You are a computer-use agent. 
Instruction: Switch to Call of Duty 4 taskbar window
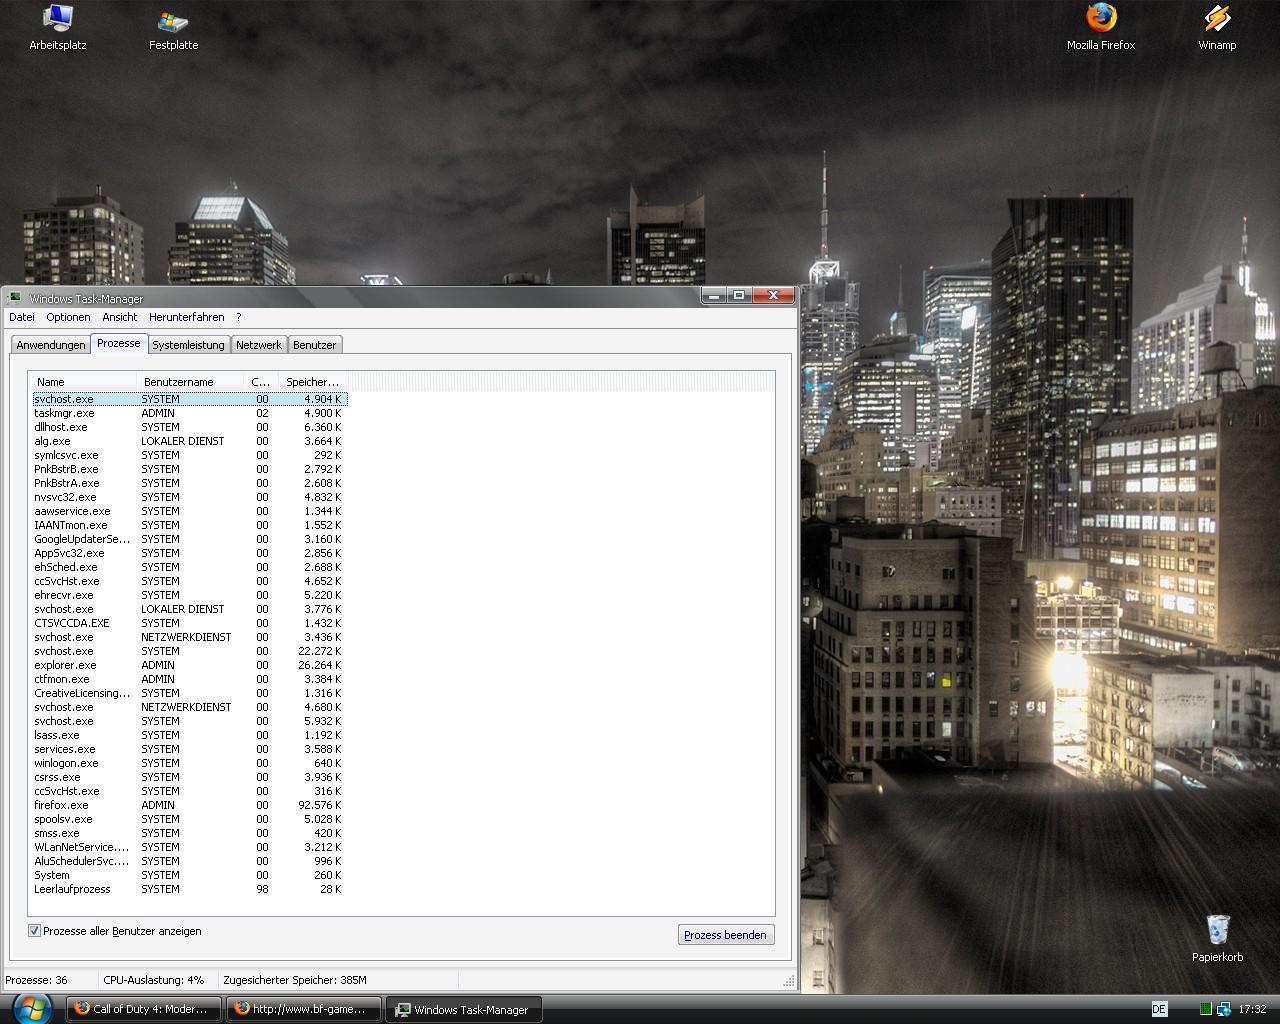point(144,1009)
